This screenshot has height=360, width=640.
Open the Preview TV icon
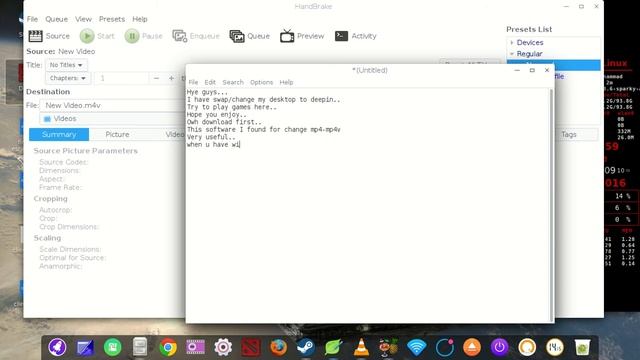(287, 36)
